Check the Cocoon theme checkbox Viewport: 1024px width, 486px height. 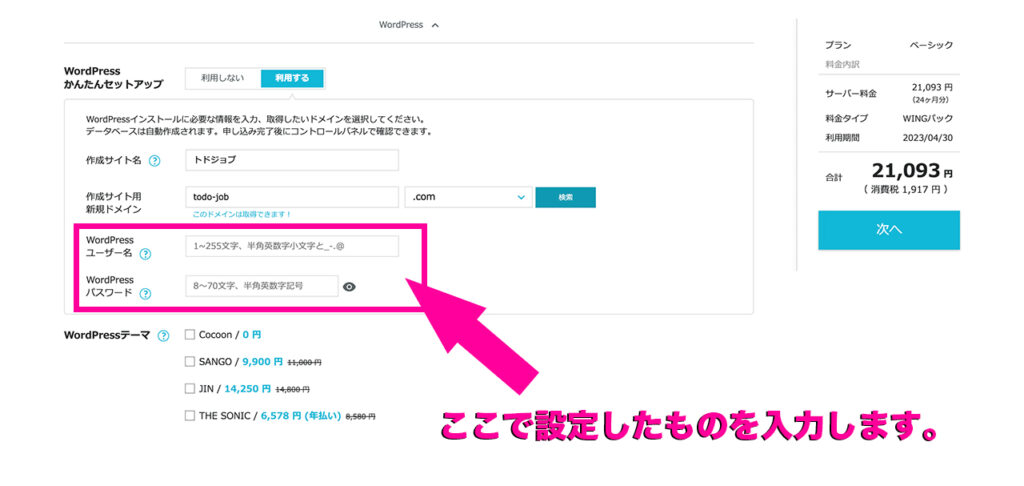click(190, 334)
